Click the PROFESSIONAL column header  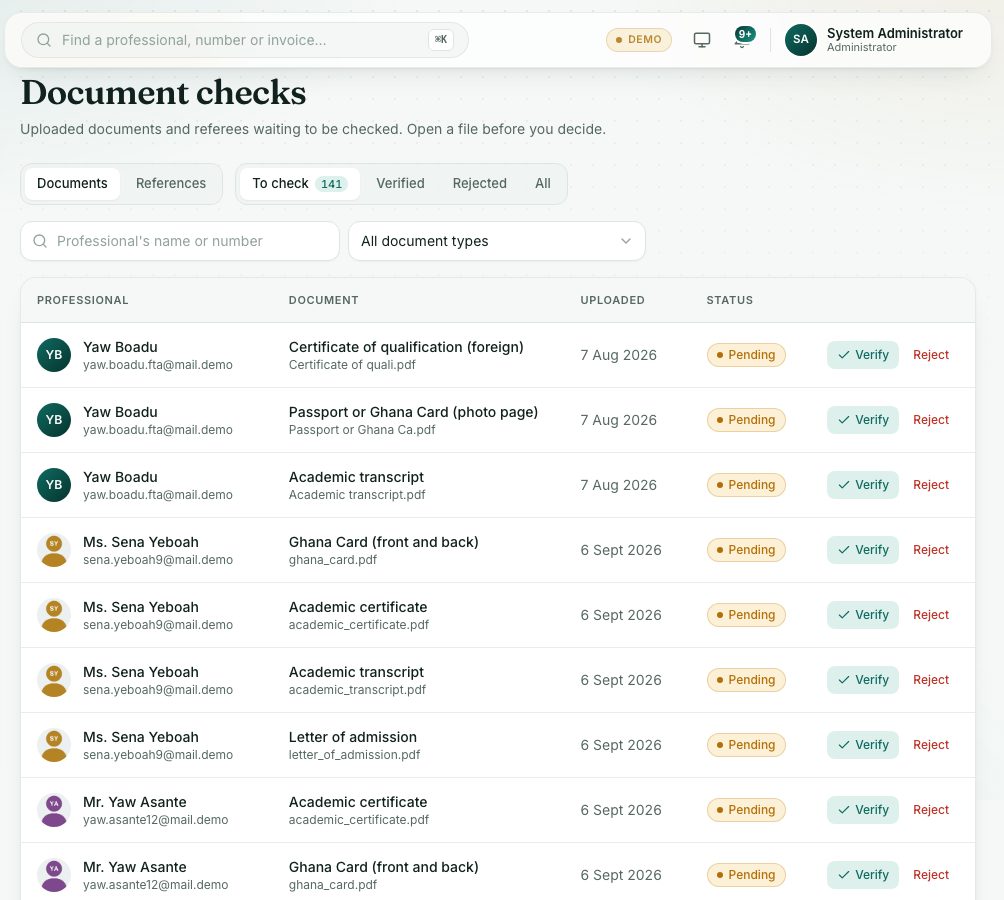pyautogui.click(x=83, y=300)
